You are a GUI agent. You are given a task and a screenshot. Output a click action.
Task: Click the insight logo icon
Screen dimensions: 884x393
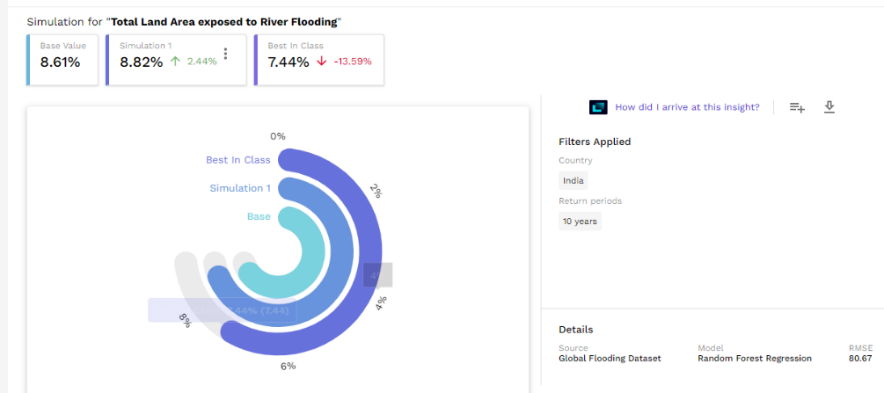click(x=598, y=107)
